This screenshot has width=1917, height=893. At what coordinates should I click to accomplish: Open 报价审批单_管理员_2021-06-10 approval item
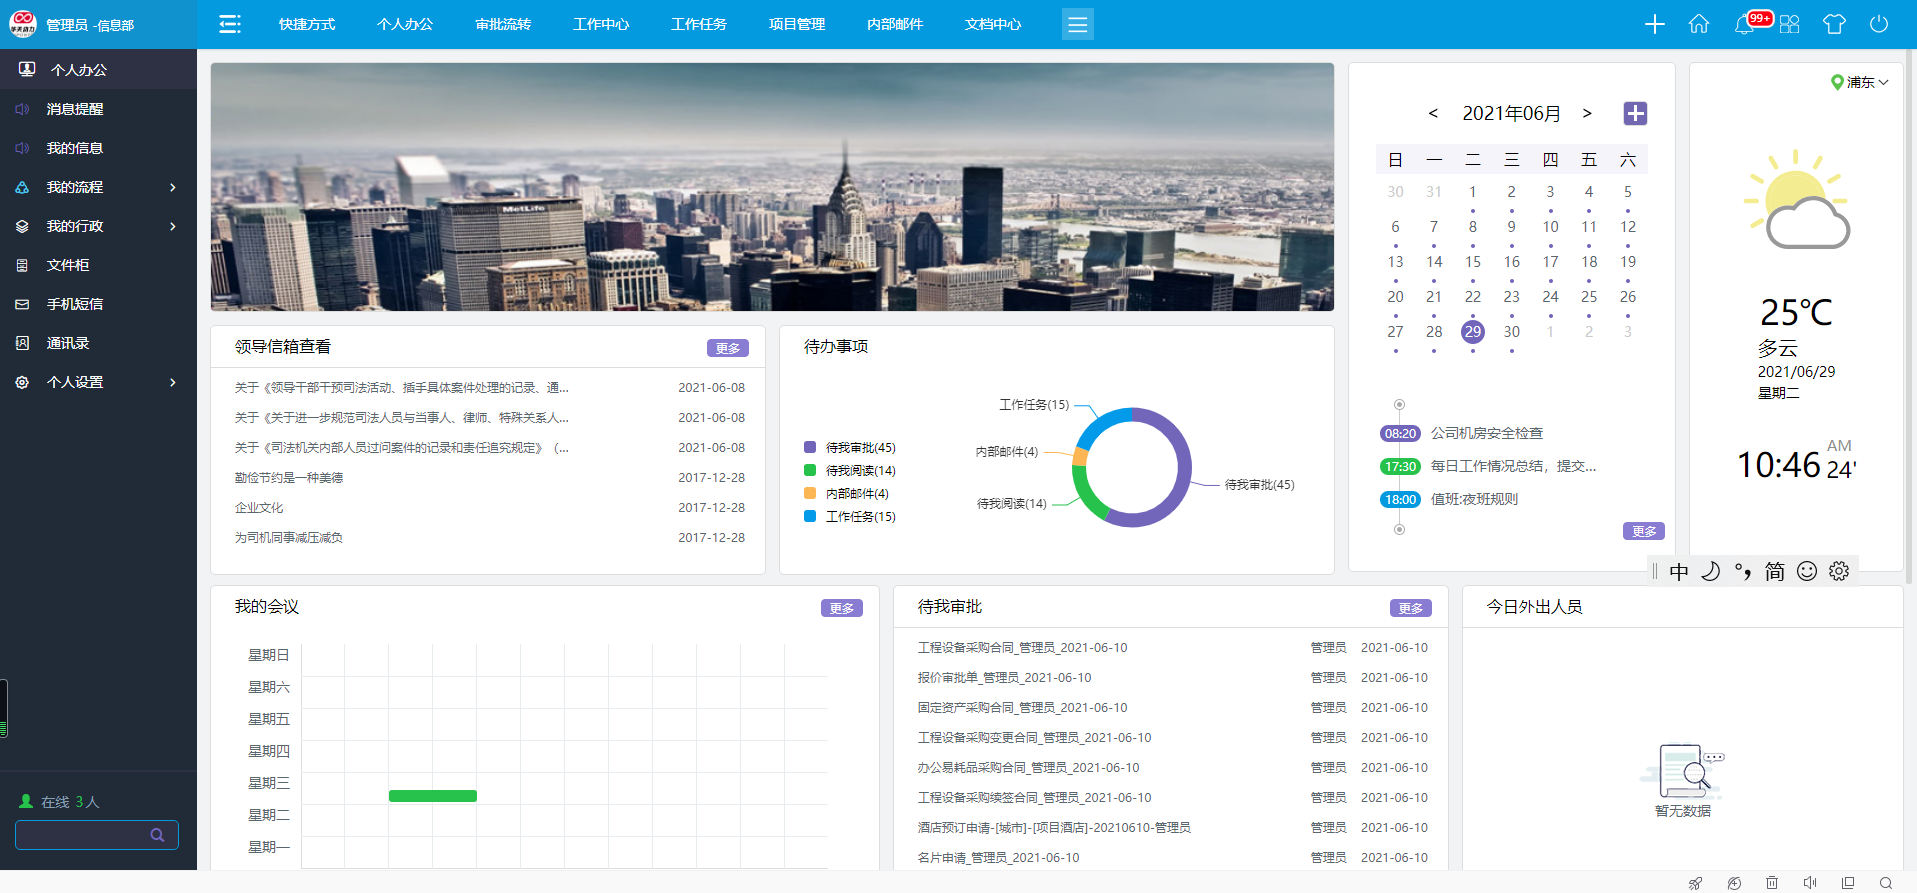(1004, 678)
